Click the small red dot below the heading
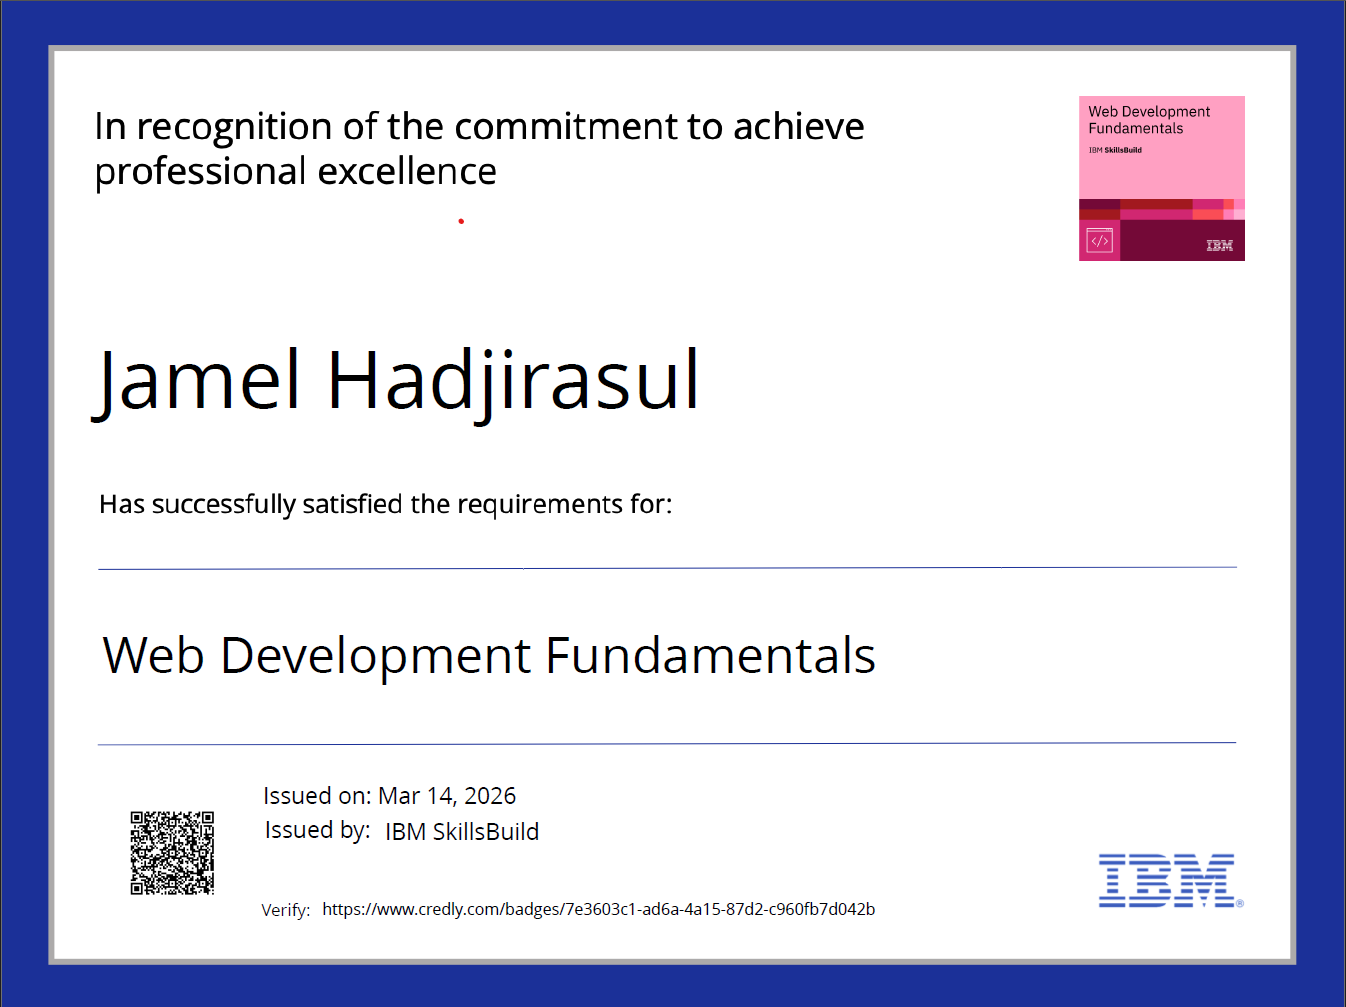1346x1007 pixels. coord(461,221)
